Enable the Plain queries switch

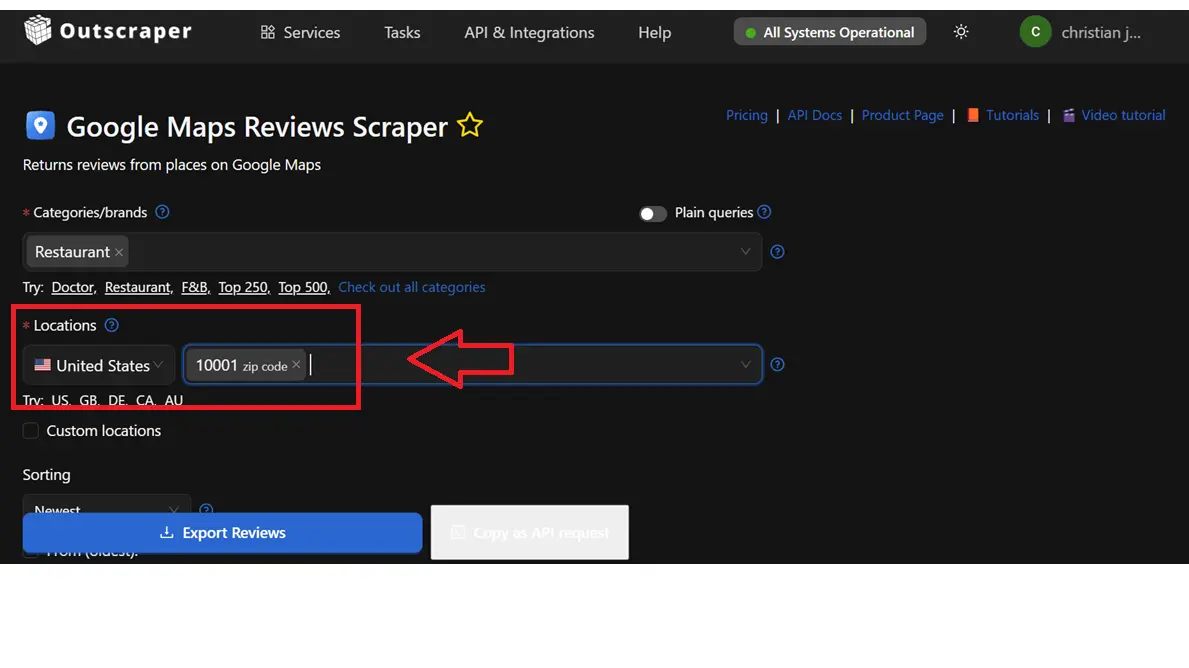tap(653, 213)
